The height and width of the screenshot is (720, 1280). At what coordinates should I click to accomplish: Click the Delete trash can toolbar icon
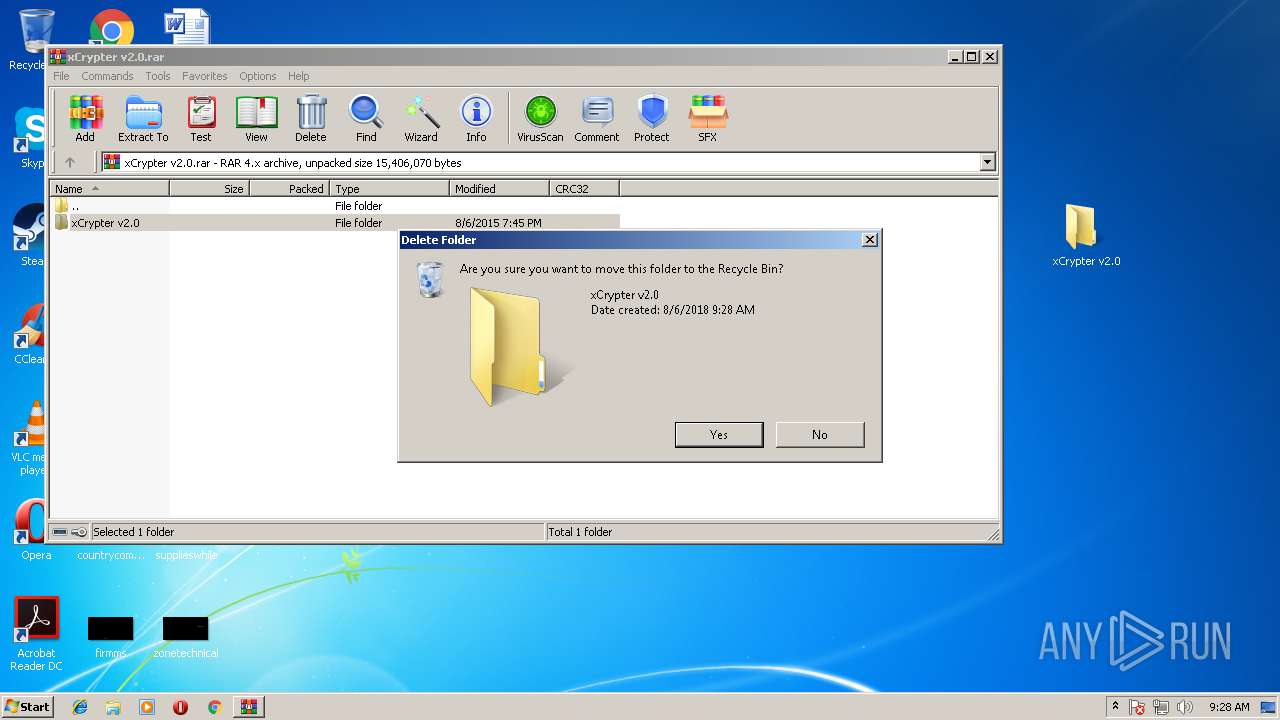click(311, 119)
